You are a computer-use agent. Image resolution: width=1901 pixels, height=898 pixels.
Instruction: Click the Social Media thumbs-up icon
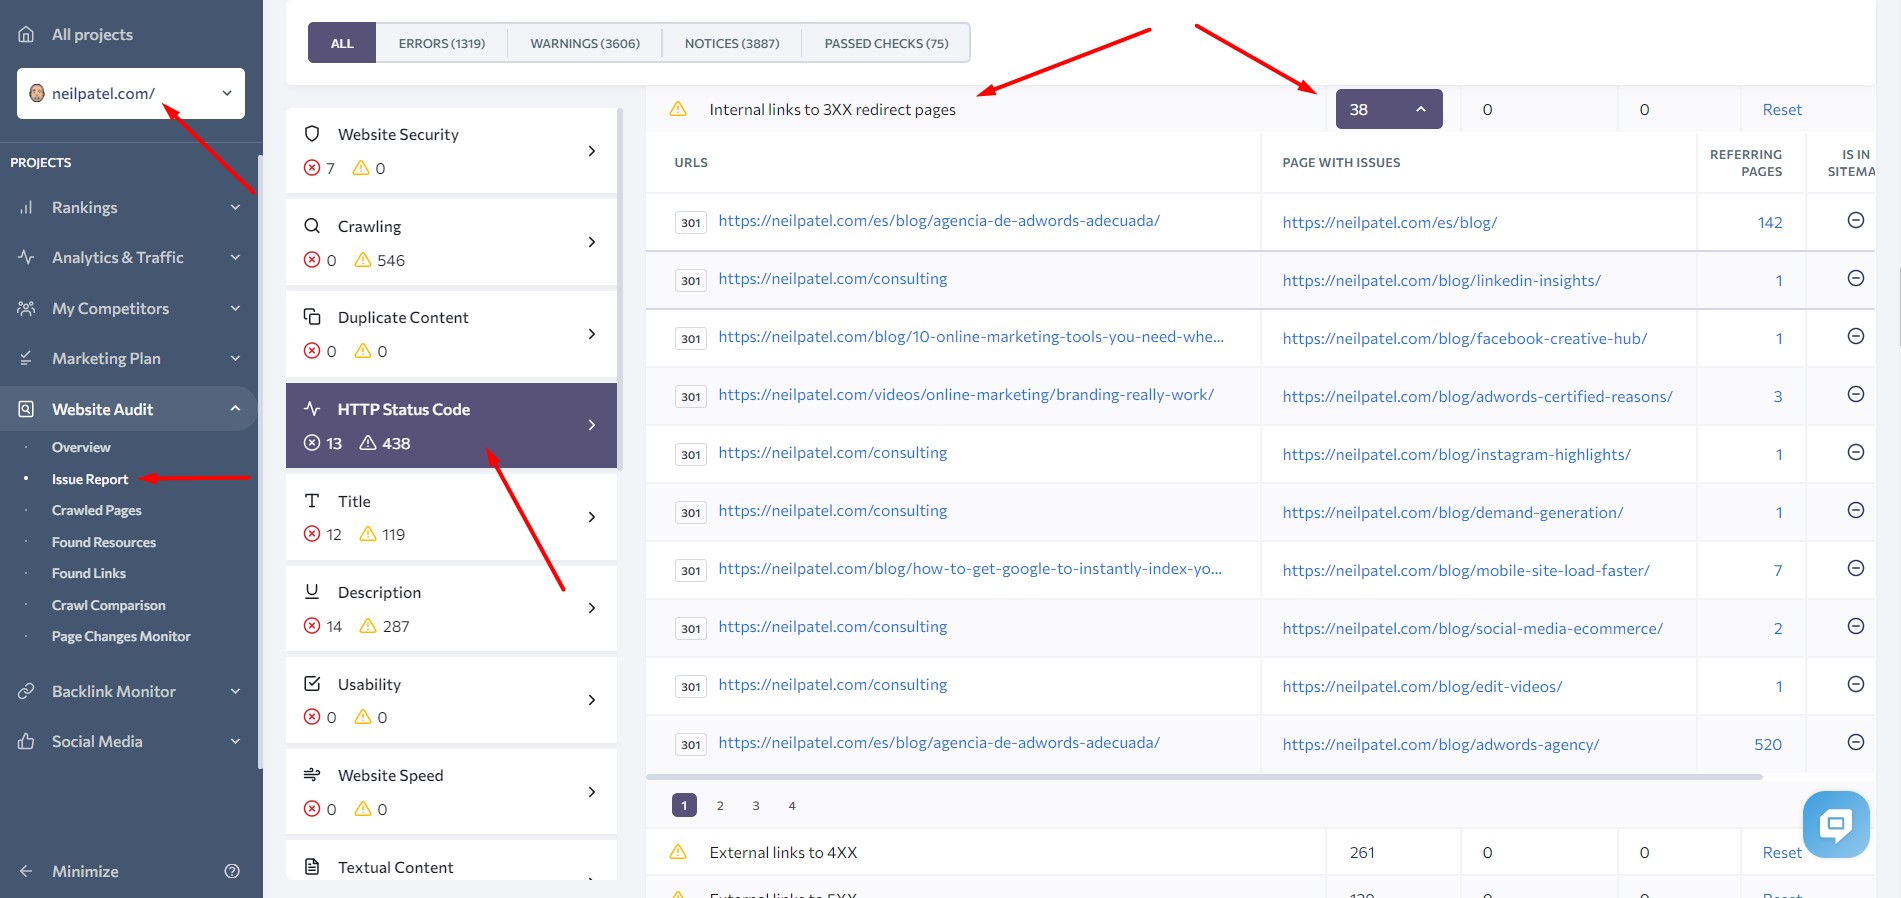point(27,741)
